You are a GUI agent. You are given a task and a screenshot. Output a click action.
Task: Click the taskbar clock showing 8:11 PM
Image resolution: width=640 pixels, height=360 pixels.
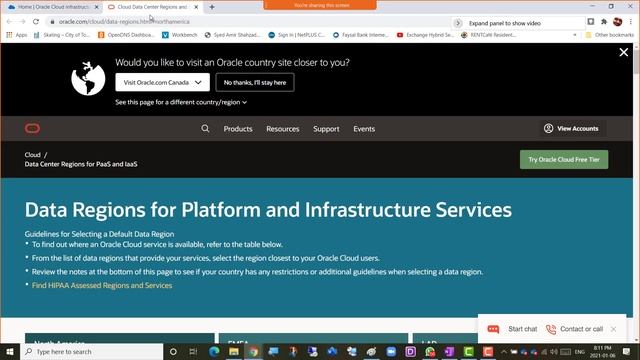(x=602, y=351)
